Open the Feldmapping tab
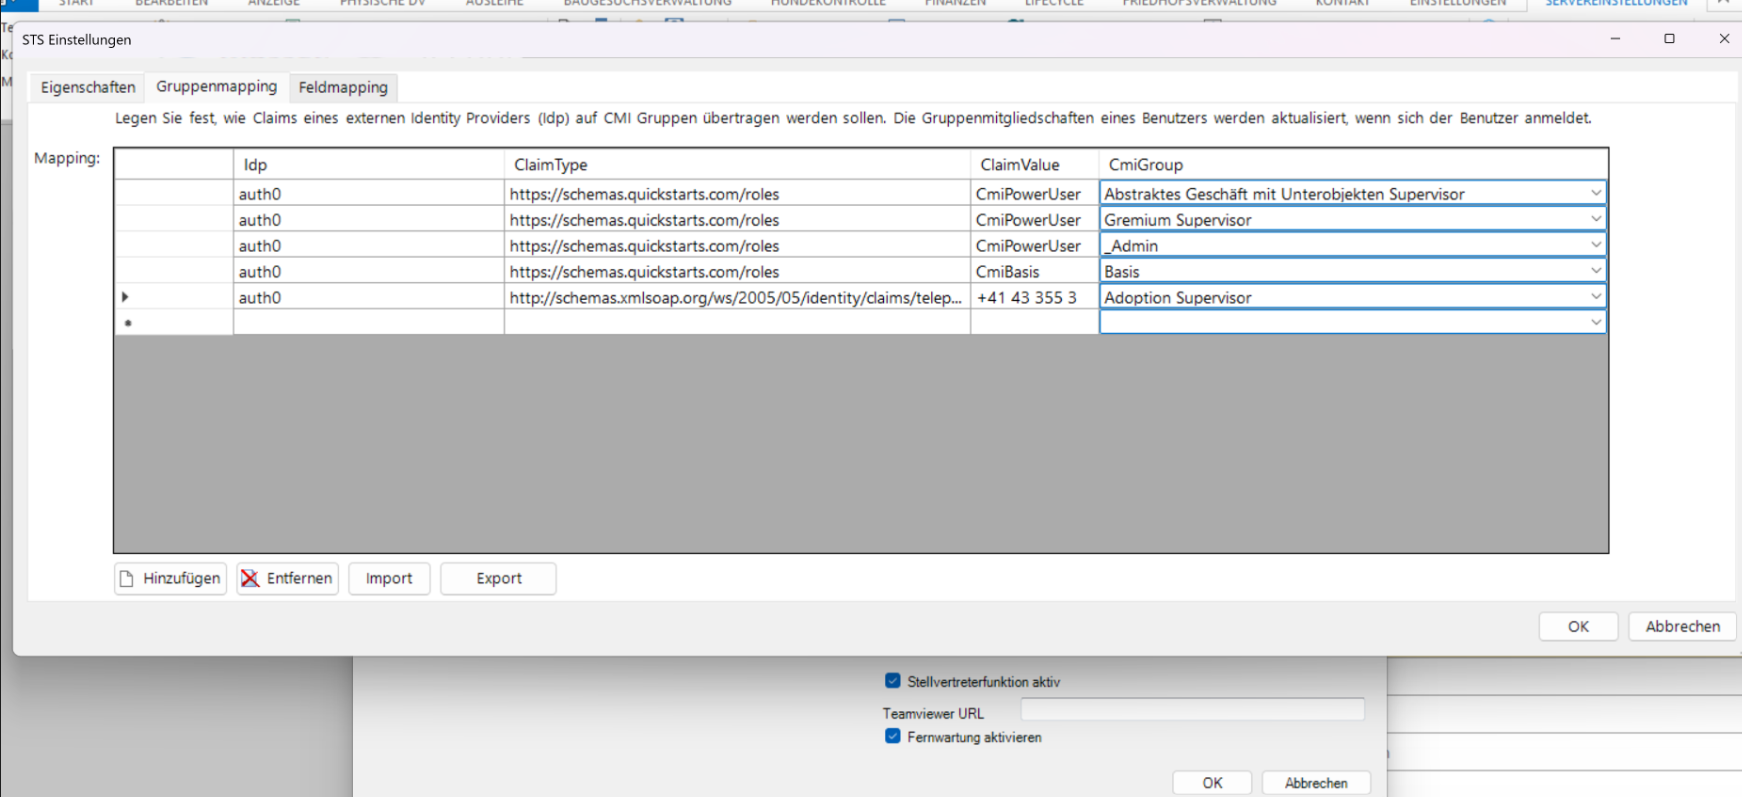This screenshot has height=797, width=1742. click(x=343, y=87)
